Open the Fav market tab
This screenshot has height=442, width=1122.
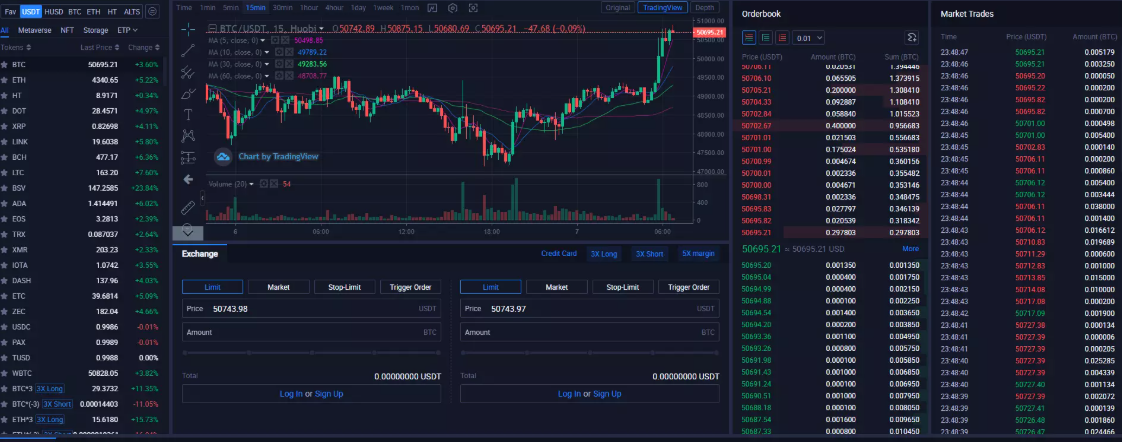pyautogui.click(x=10, y=11)
